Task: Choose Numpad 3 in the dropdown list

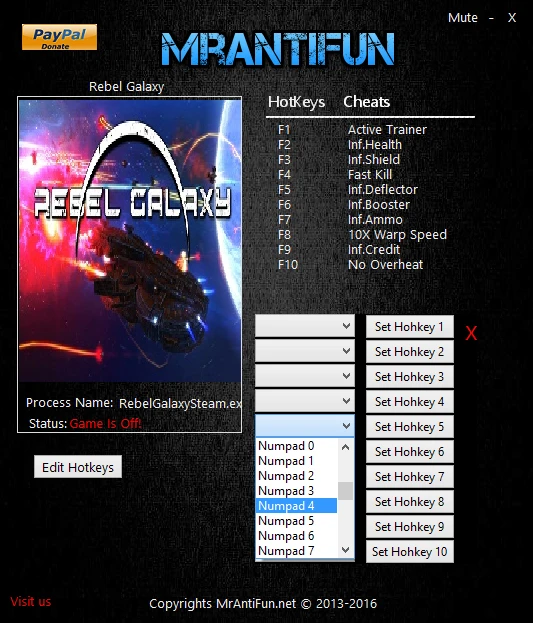Action: (297, 491)
